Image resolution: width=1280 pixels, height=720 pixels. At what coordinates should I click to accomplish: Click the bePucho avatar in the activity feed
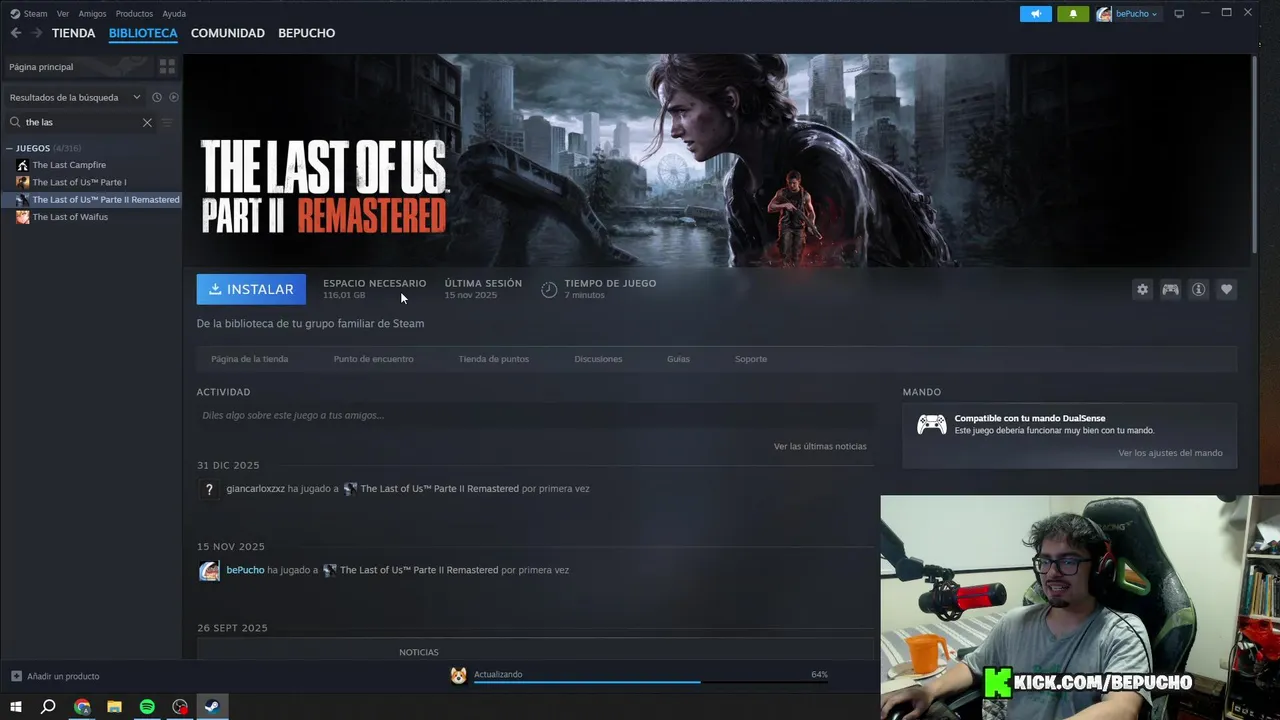pyautogui.click(x=209, y=571)
